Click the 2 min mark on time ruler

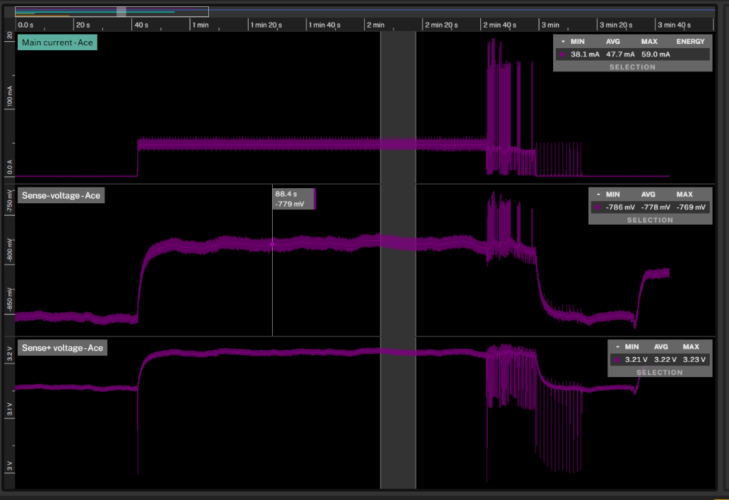(375, 24)
